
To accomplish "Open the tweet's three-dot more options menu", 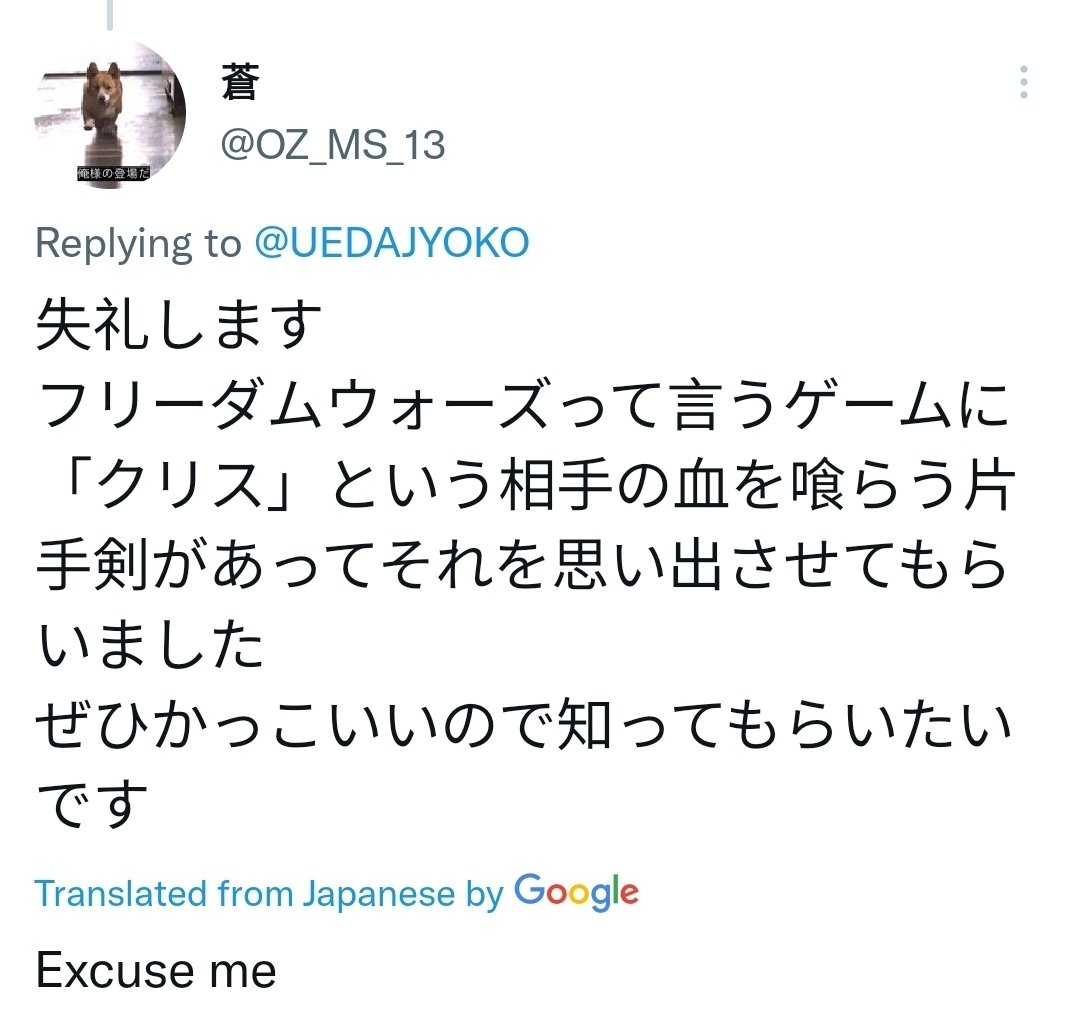I will (x=1023, y=82).
